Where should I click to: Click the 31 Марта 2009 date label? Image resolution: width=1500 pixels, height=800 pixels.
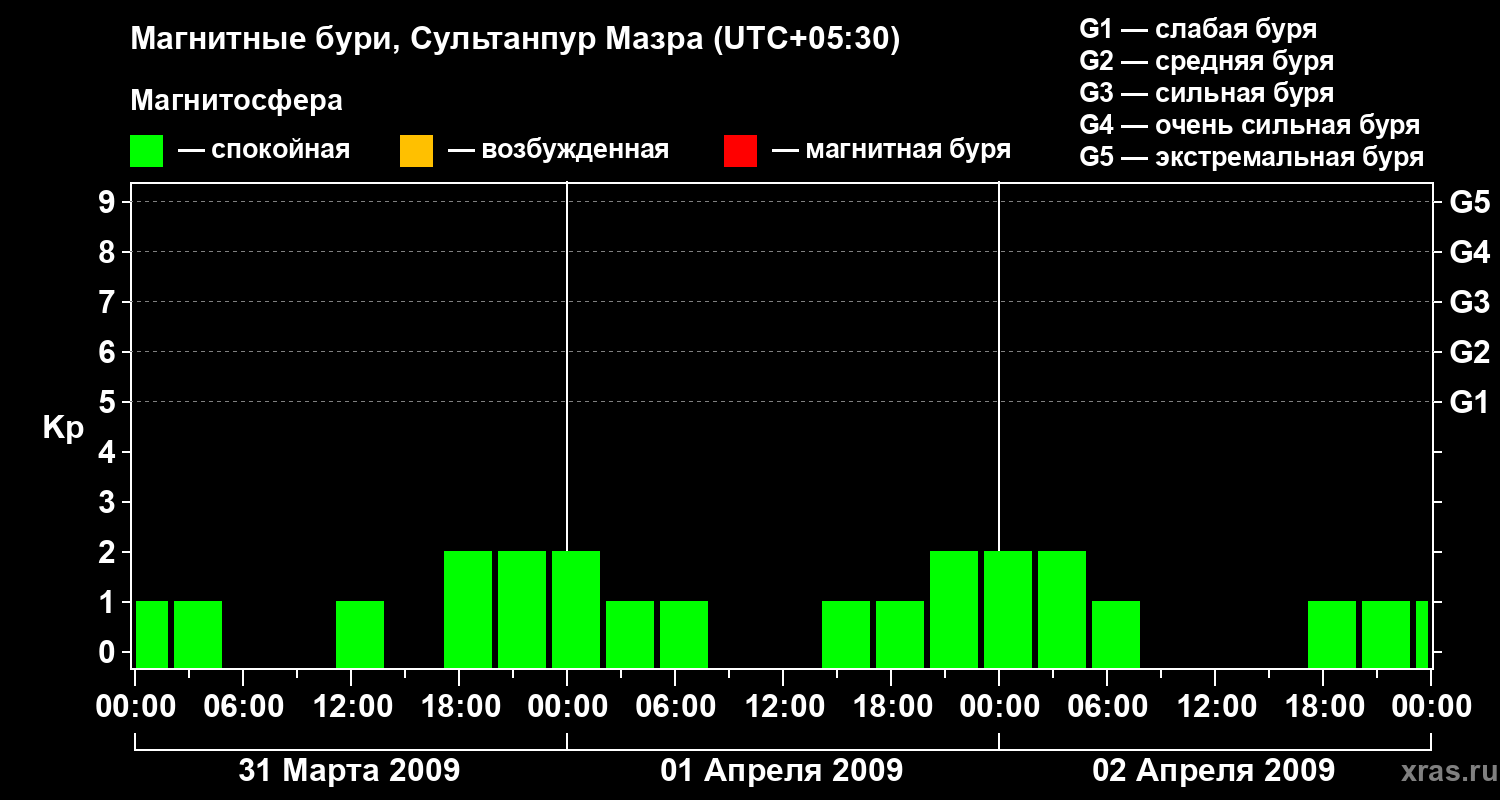tap(349, 770)
